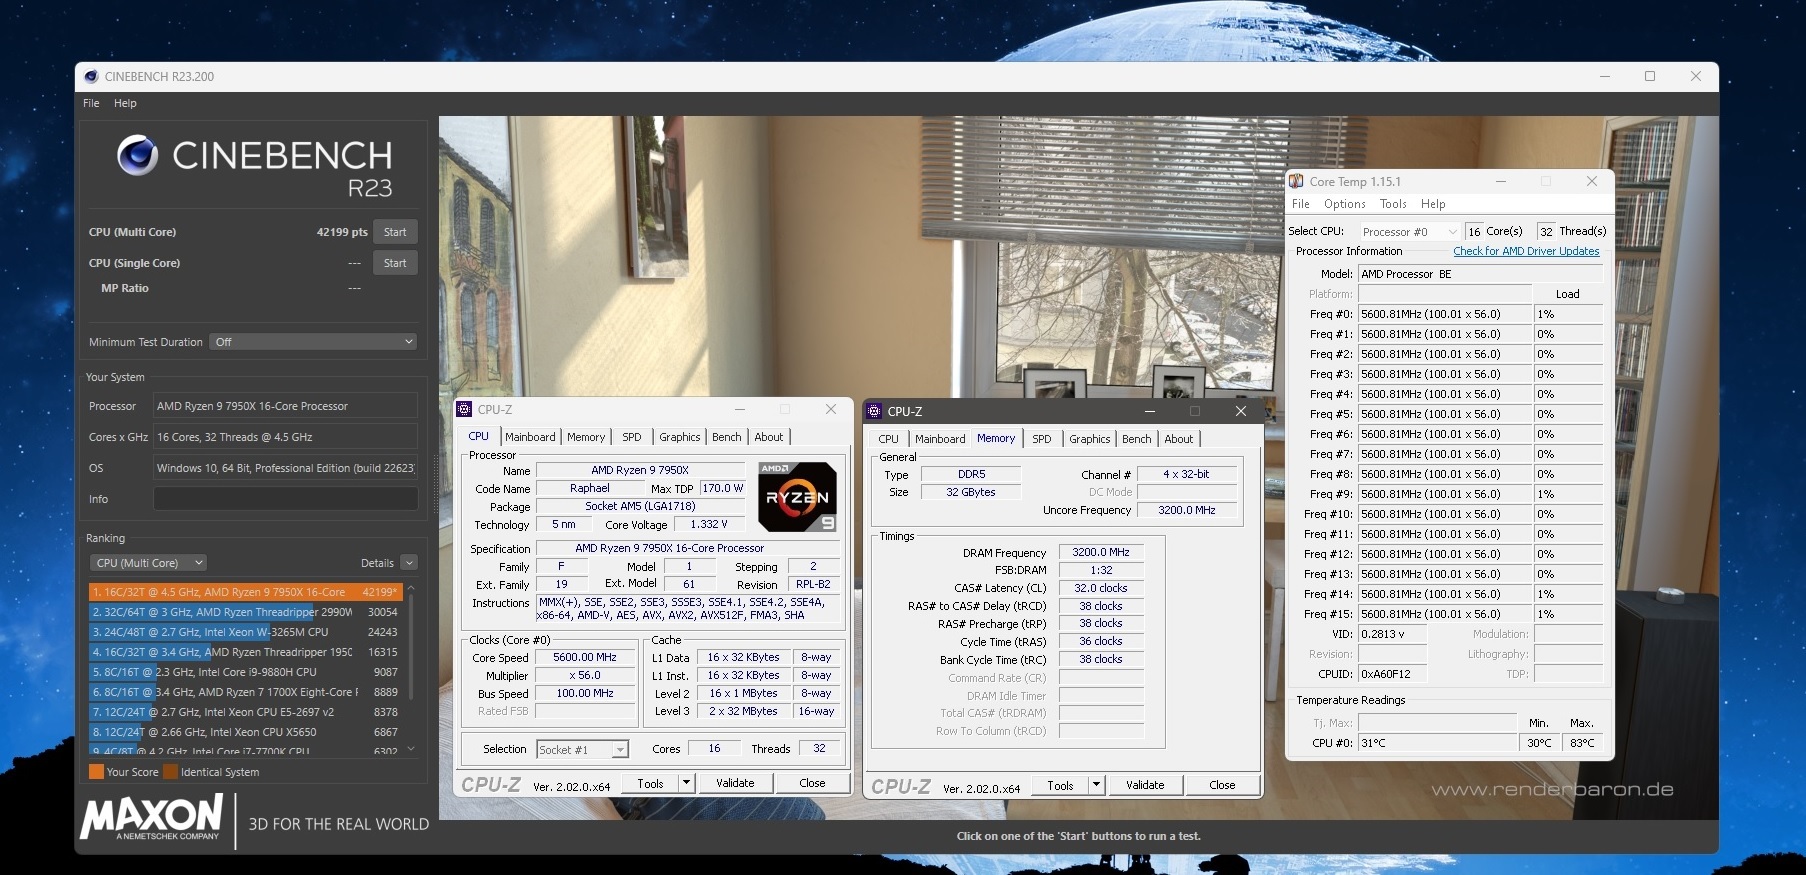
Task: Open Core Temp Options menu
Action: click(1345, 204)
